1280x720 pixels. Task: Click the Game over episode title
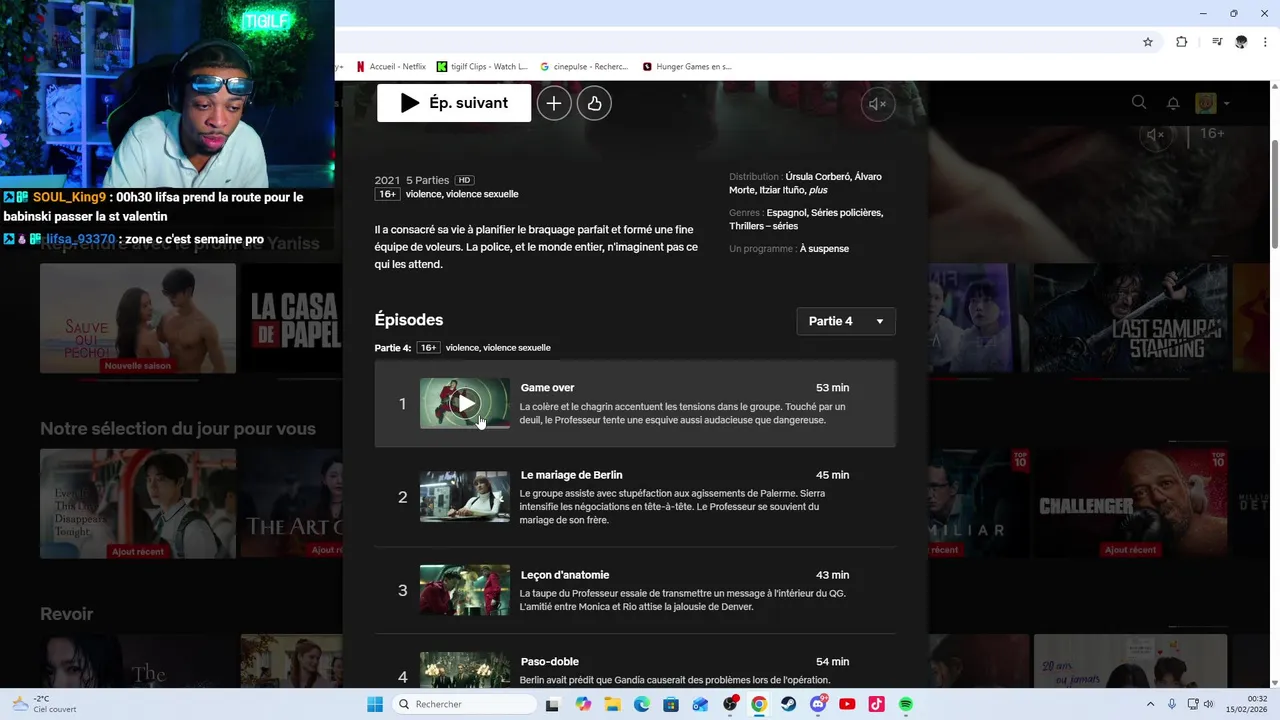(547, 388)
